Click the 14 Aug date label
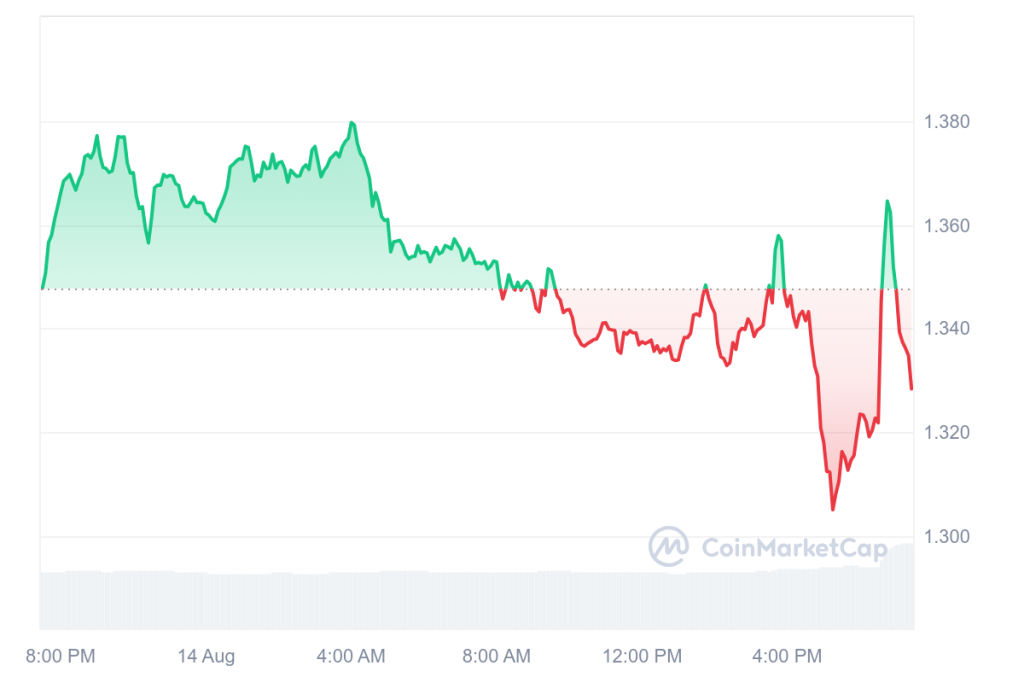The image size is (1024, 683). click(x=206, y=657)
